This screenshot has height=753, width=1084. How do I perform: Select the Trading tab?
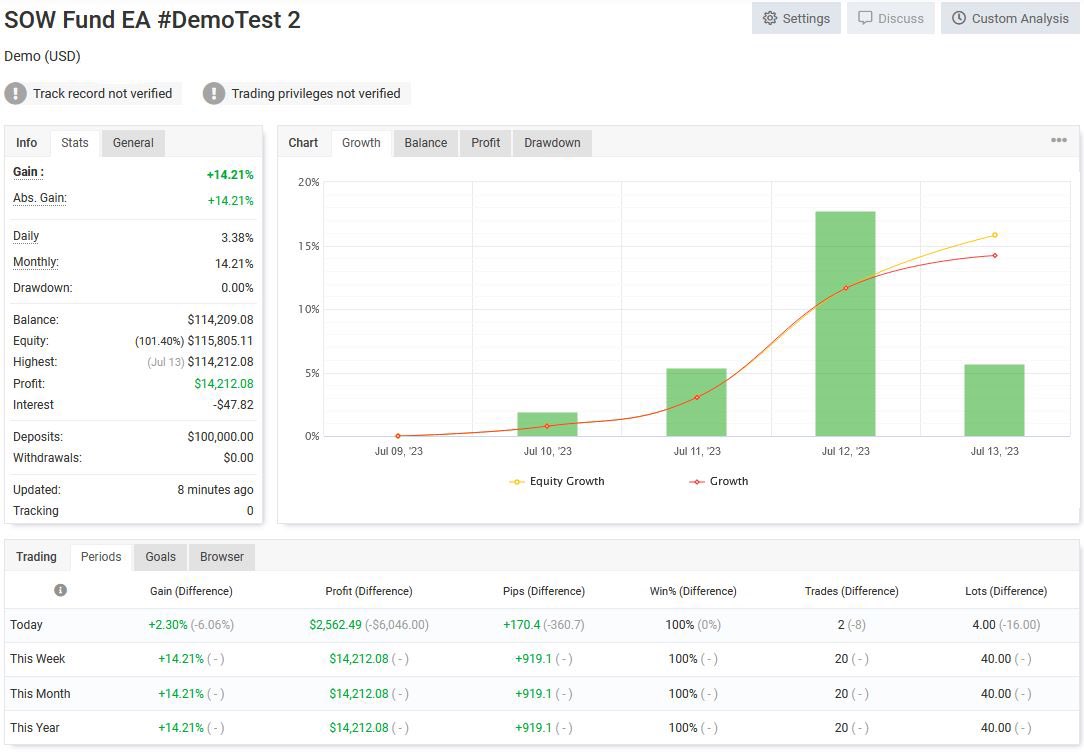(x=37, y=557)
